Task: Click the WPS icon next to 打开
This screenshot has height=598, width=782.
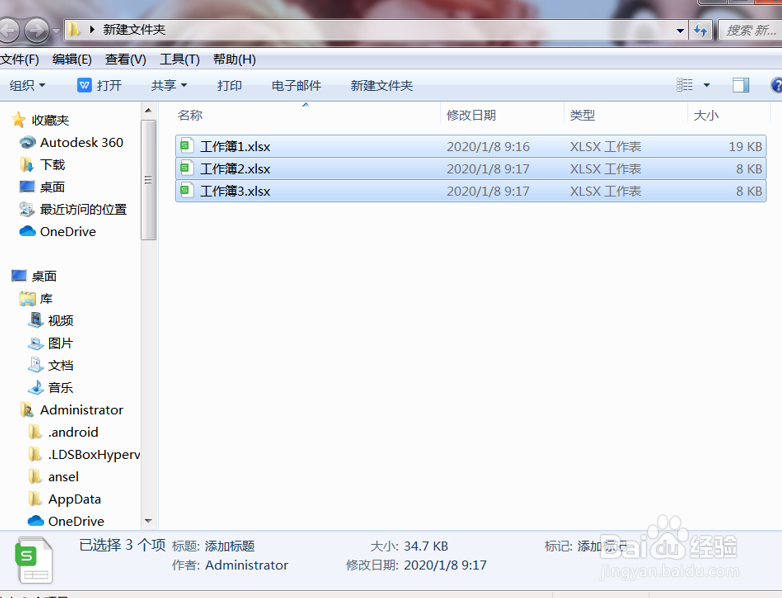Action: tap(84, 85)
